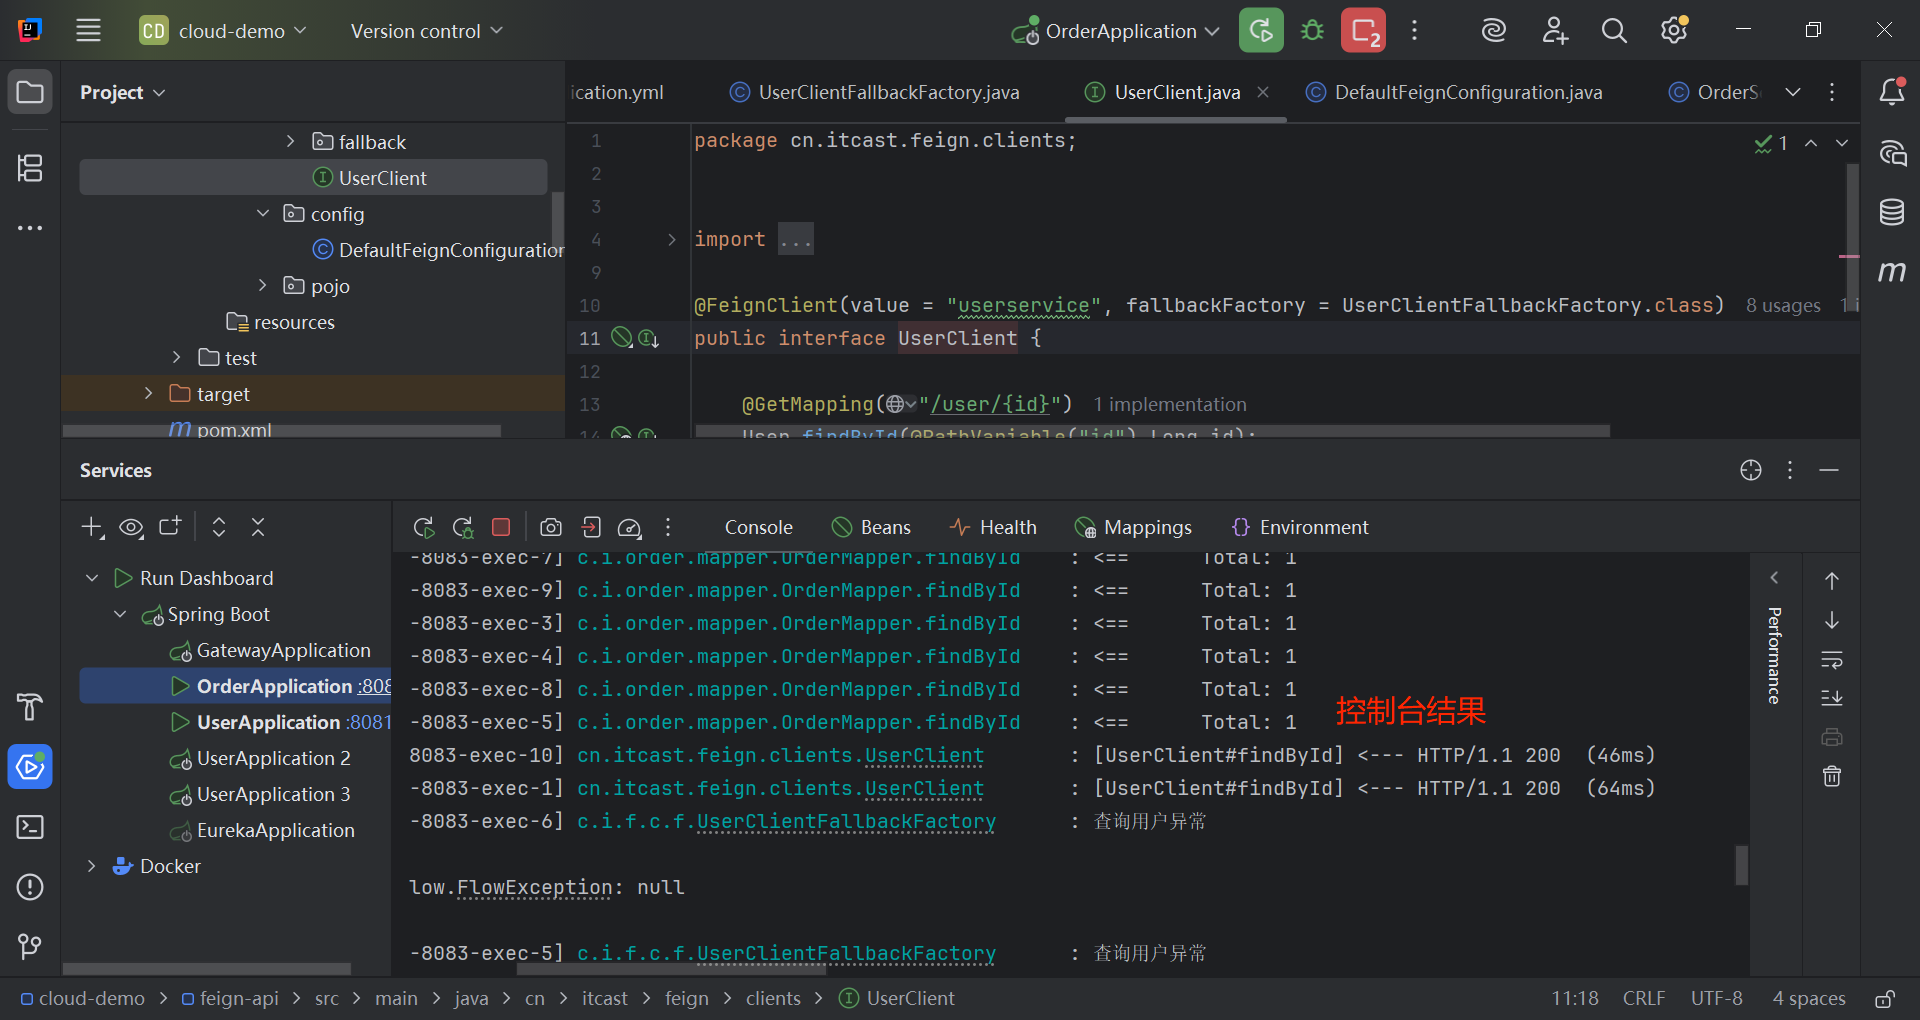Click the 1 implementation hint
Image resolution: width=1920 pixels, height=1020 pixels.
click(1170, 404)
